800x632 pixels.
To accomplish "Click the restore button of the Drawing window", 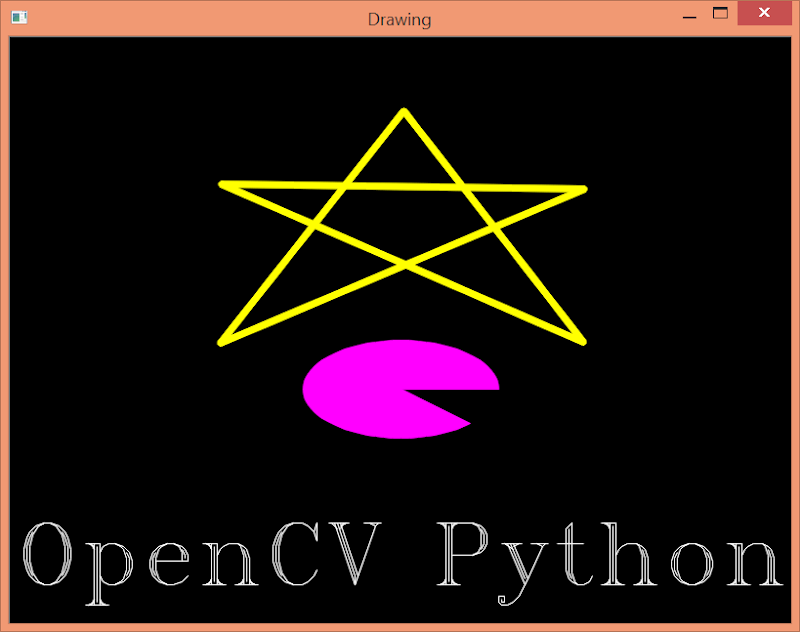I will [x=722, y=14].
